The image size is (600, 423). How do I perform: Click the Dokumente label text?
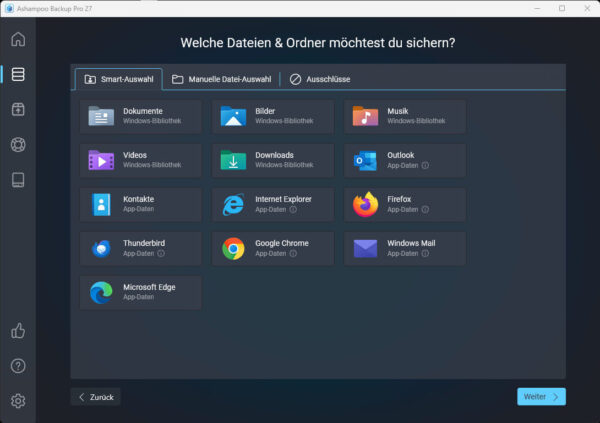click(143, 111)
